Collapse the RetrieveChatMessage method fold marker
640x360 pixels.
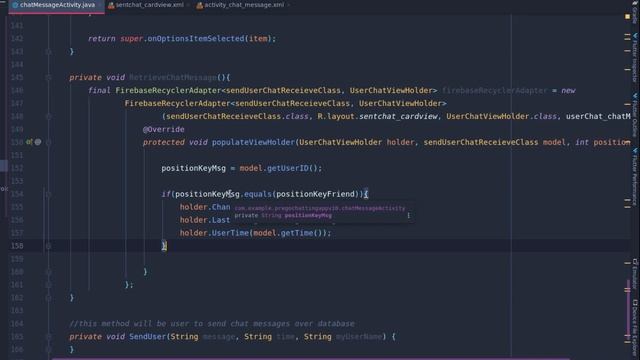click(49, 77)
